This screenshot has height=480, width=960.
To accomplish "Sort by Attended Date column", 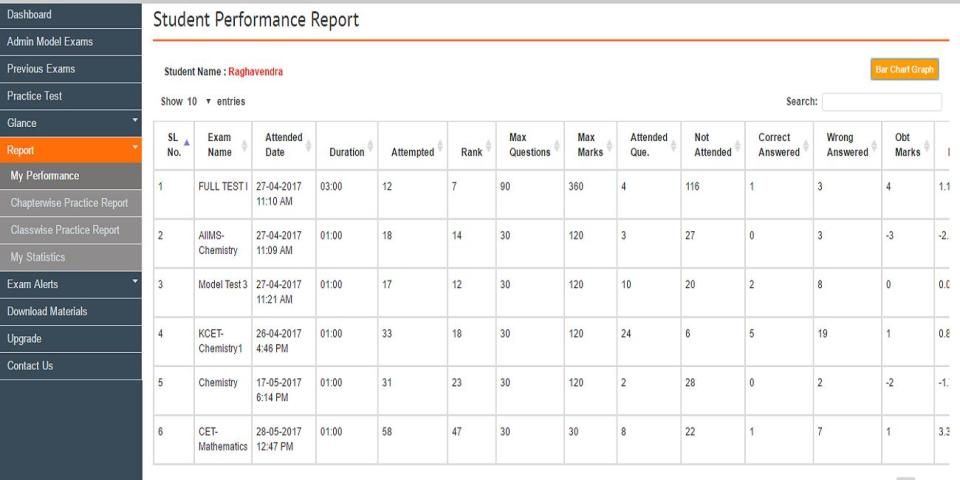I will click(x=283, y=144).
